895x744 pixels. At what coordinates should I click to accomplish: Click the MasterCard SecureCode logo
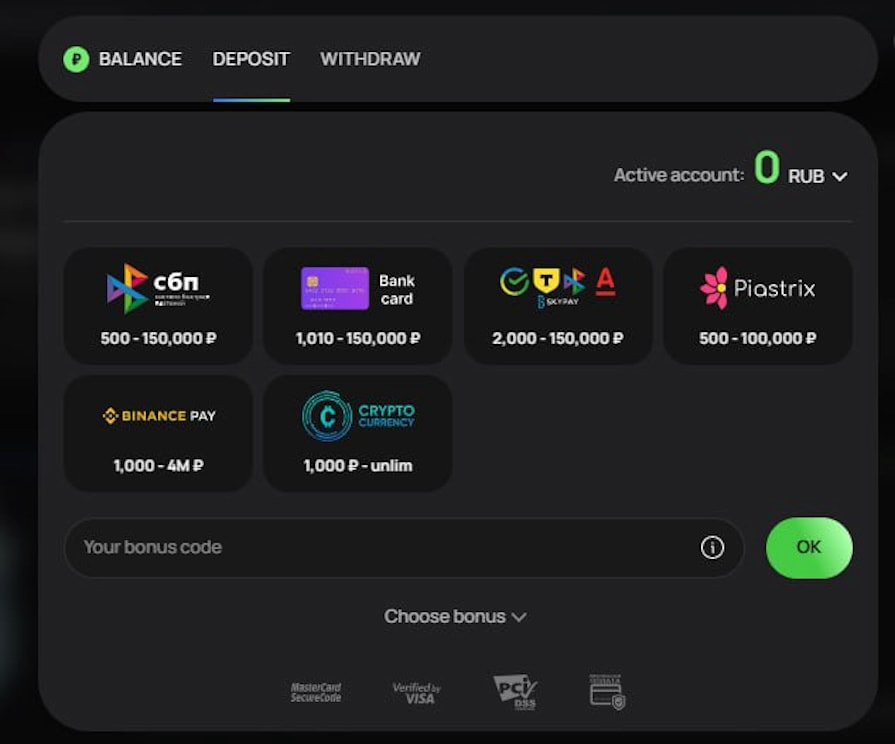tap(316, 692)
